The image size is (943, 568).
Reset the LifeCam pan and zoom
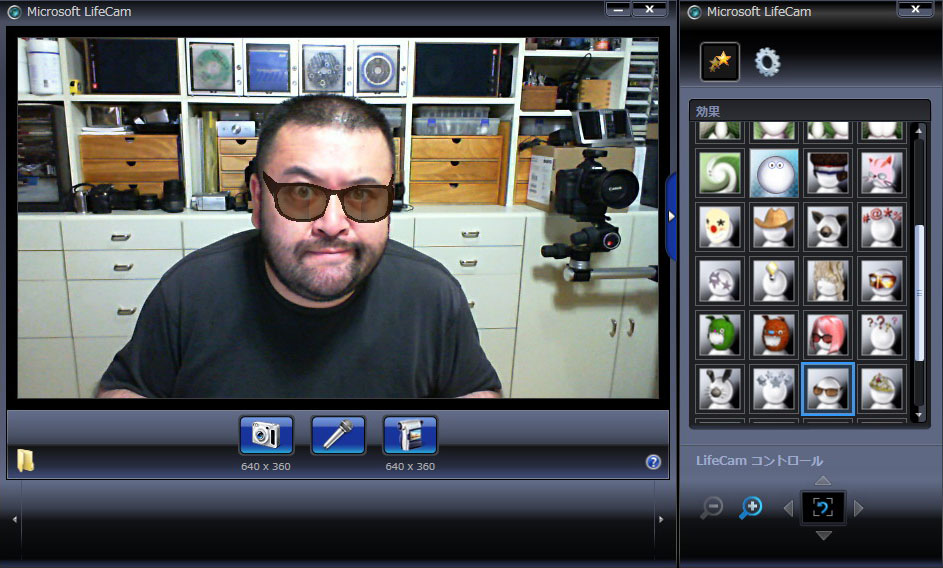[x=823, y=508]
